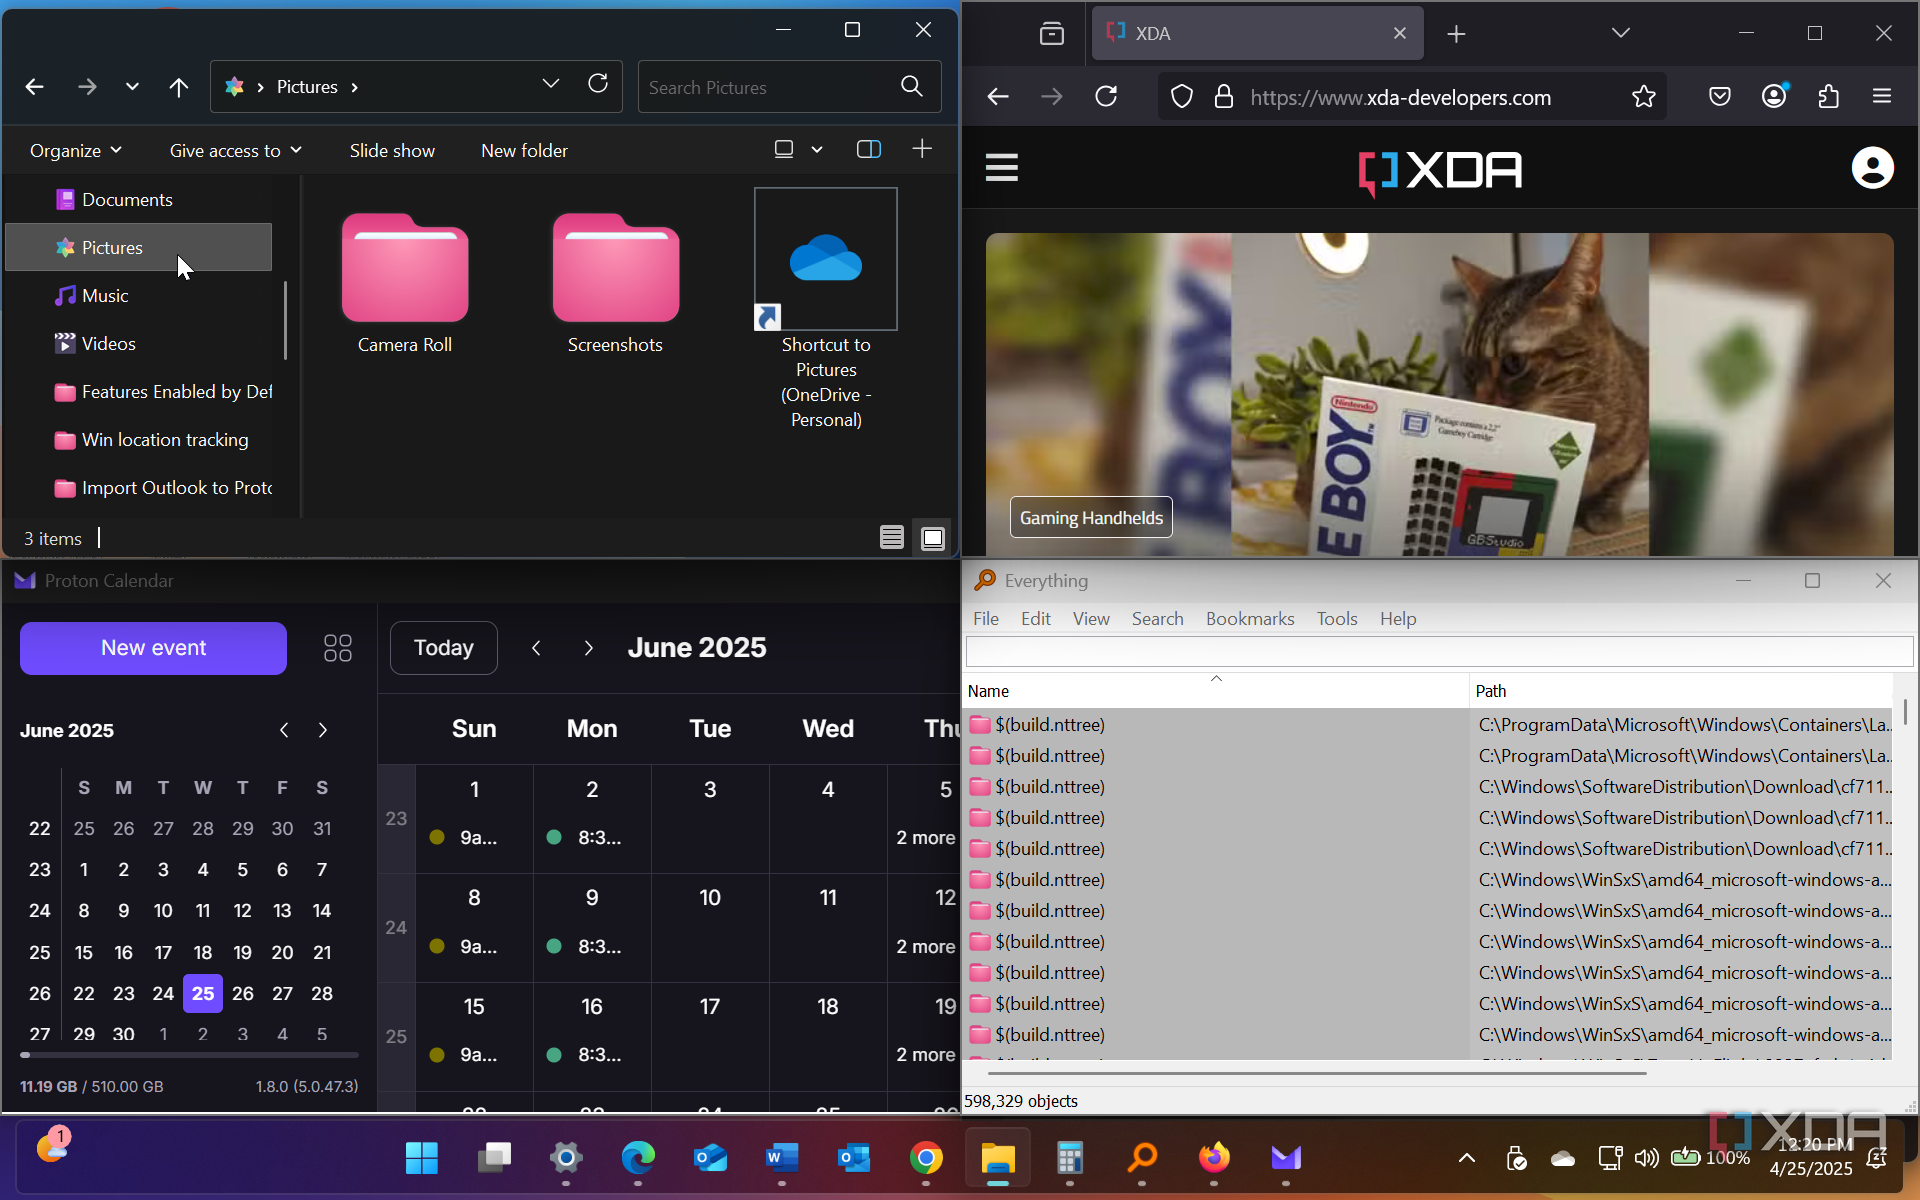Select date 25 in the mini calendar
Viewport: 1920px width, 1200px height.
[203, 993]
